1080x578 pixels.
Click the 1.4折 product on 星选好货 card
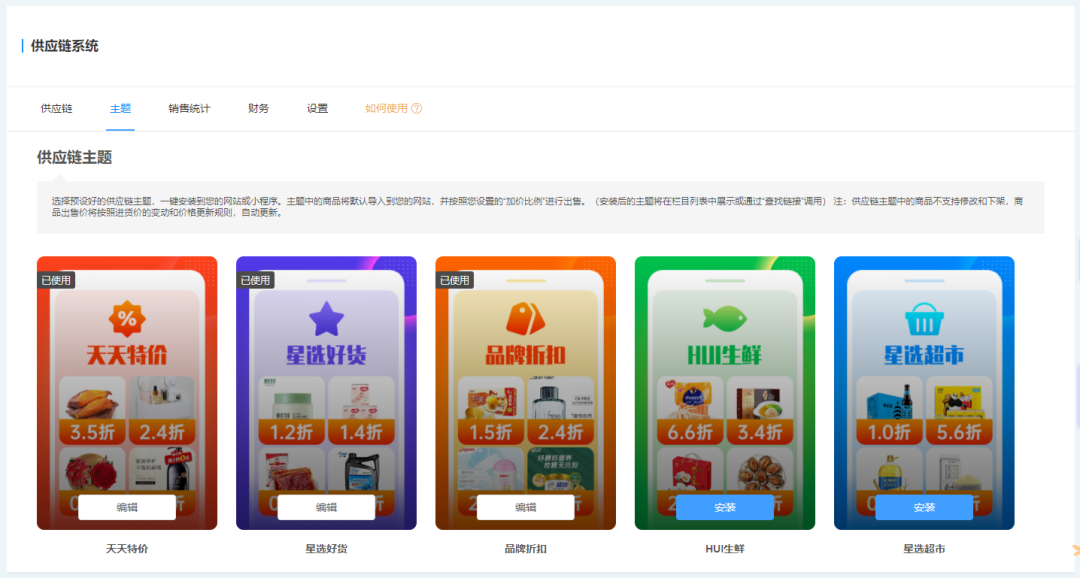(x=361, y=410)
